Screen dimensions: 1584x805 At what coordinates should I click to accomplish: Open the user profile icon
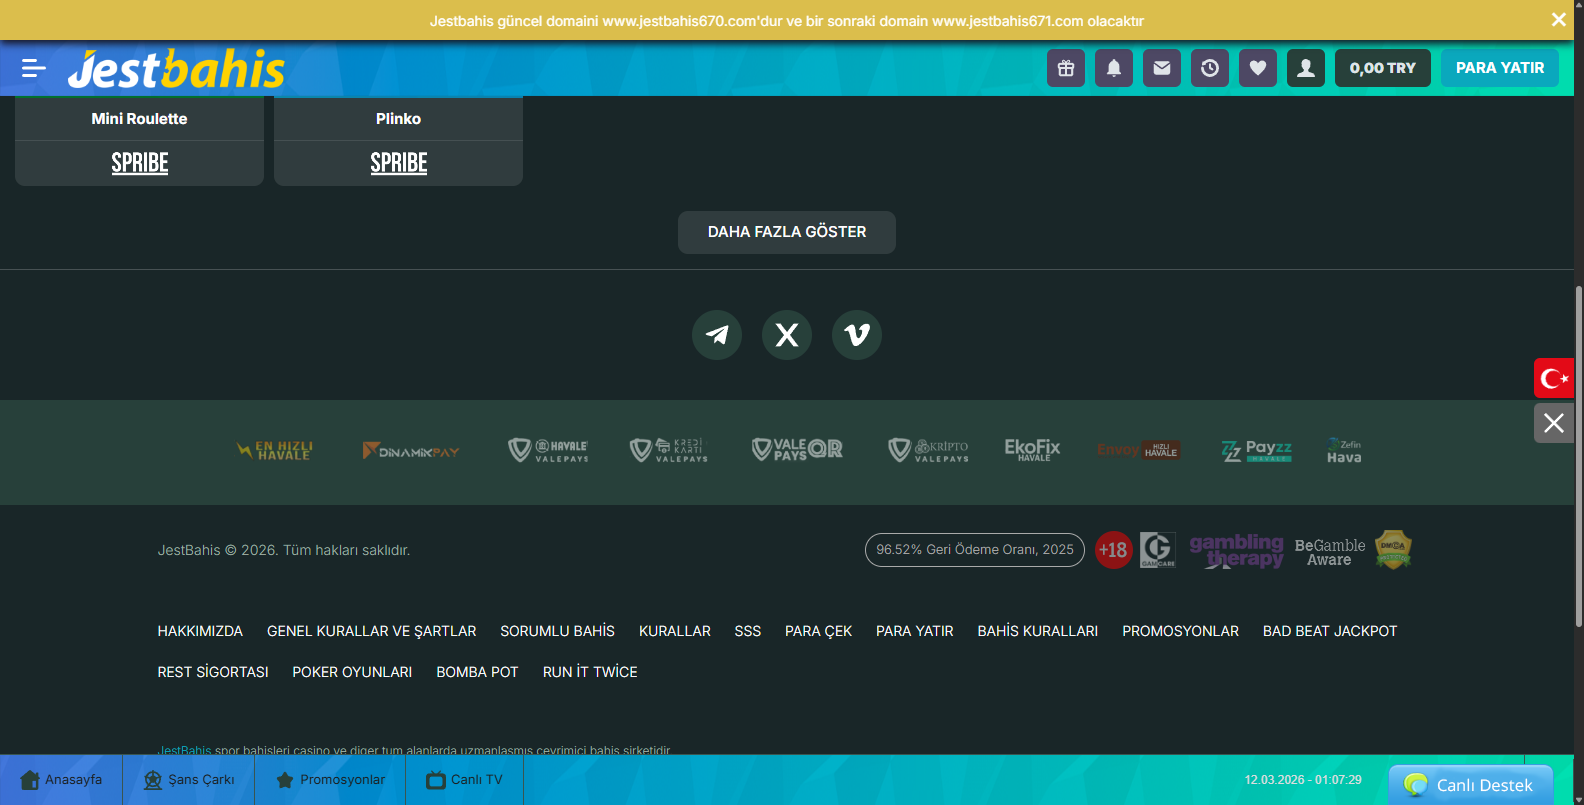point(1306,68)
